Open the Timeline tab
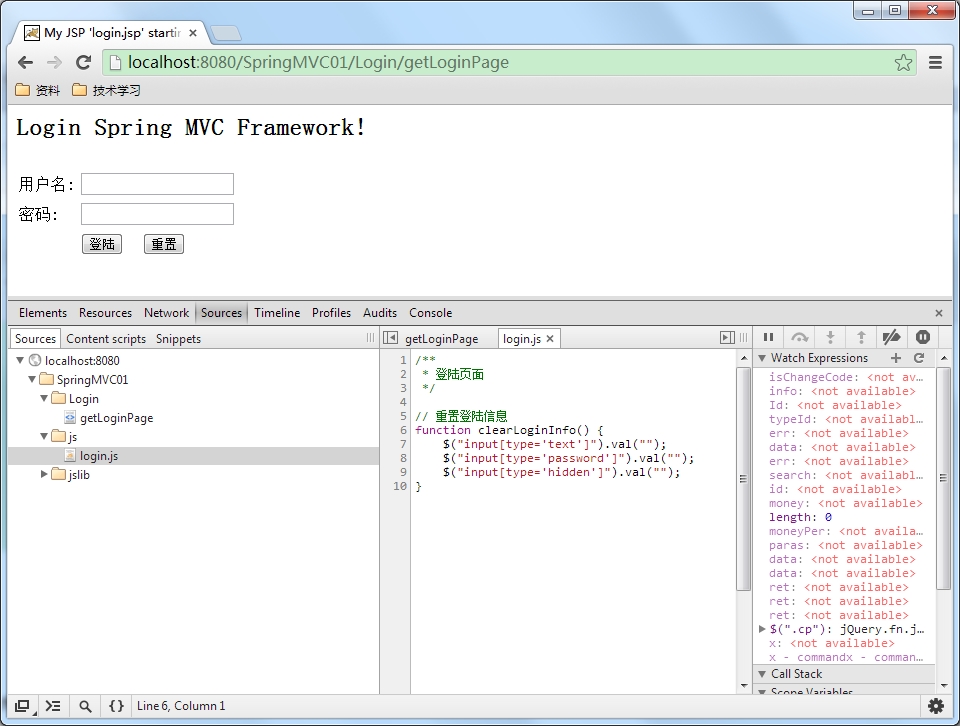Viewport: 960px width, 726px height. click(x=277, y=313)
